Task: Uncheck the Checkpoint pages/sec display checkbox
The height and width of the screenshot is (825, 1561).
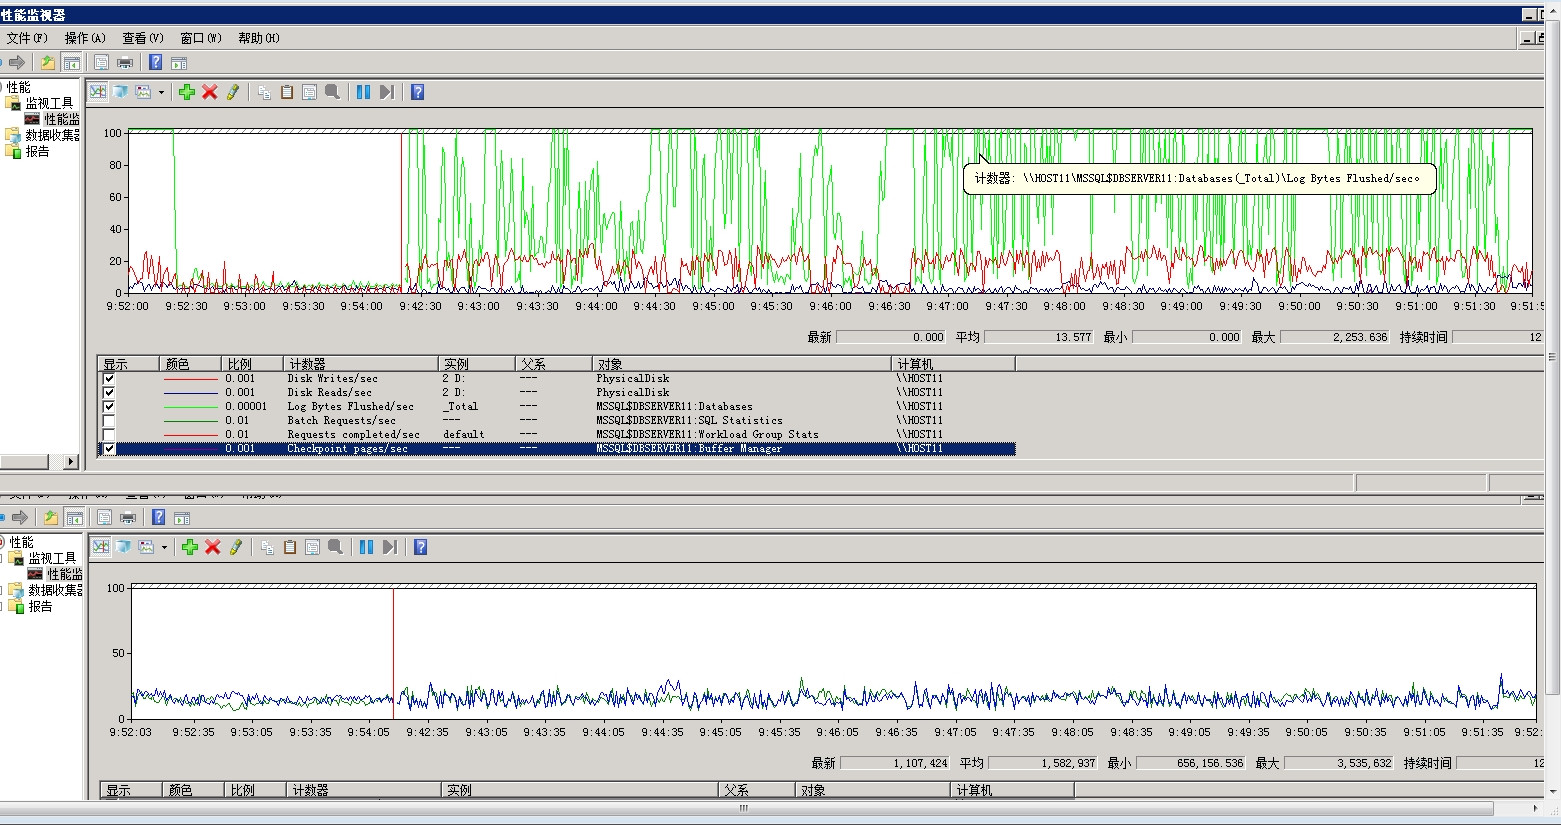Action: (x=109, y=449)
